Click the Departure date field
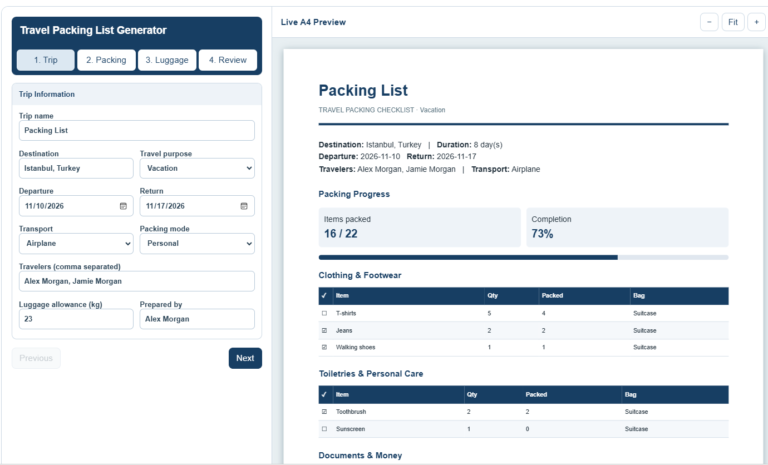 coord(76,206)
